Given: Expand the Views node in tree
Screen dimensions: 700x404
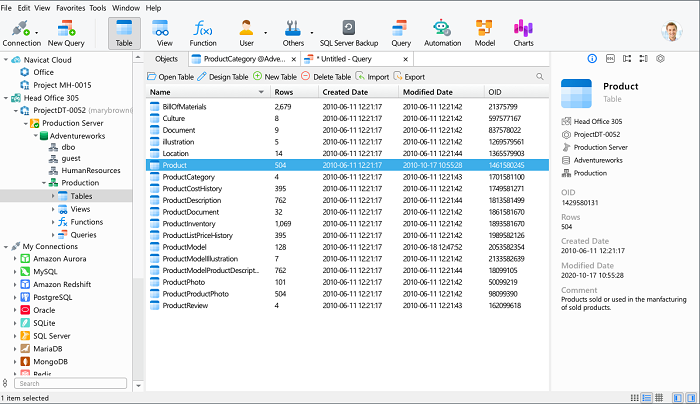Looking at the screenshot, I should (54, 209).
